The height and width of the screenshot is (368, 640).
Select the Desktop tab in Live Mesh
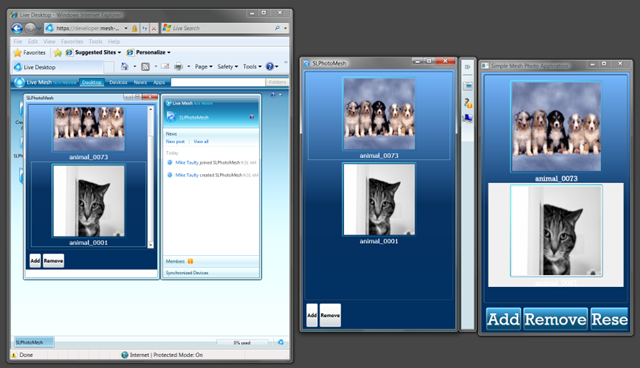click(91, 82)
